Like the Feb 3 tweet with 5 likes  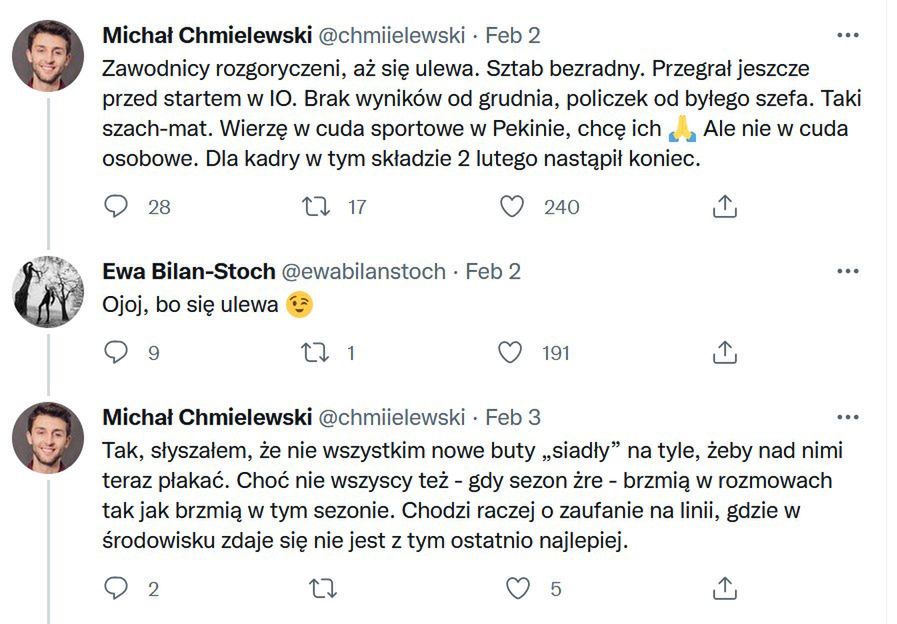click(x=518, y=589)
